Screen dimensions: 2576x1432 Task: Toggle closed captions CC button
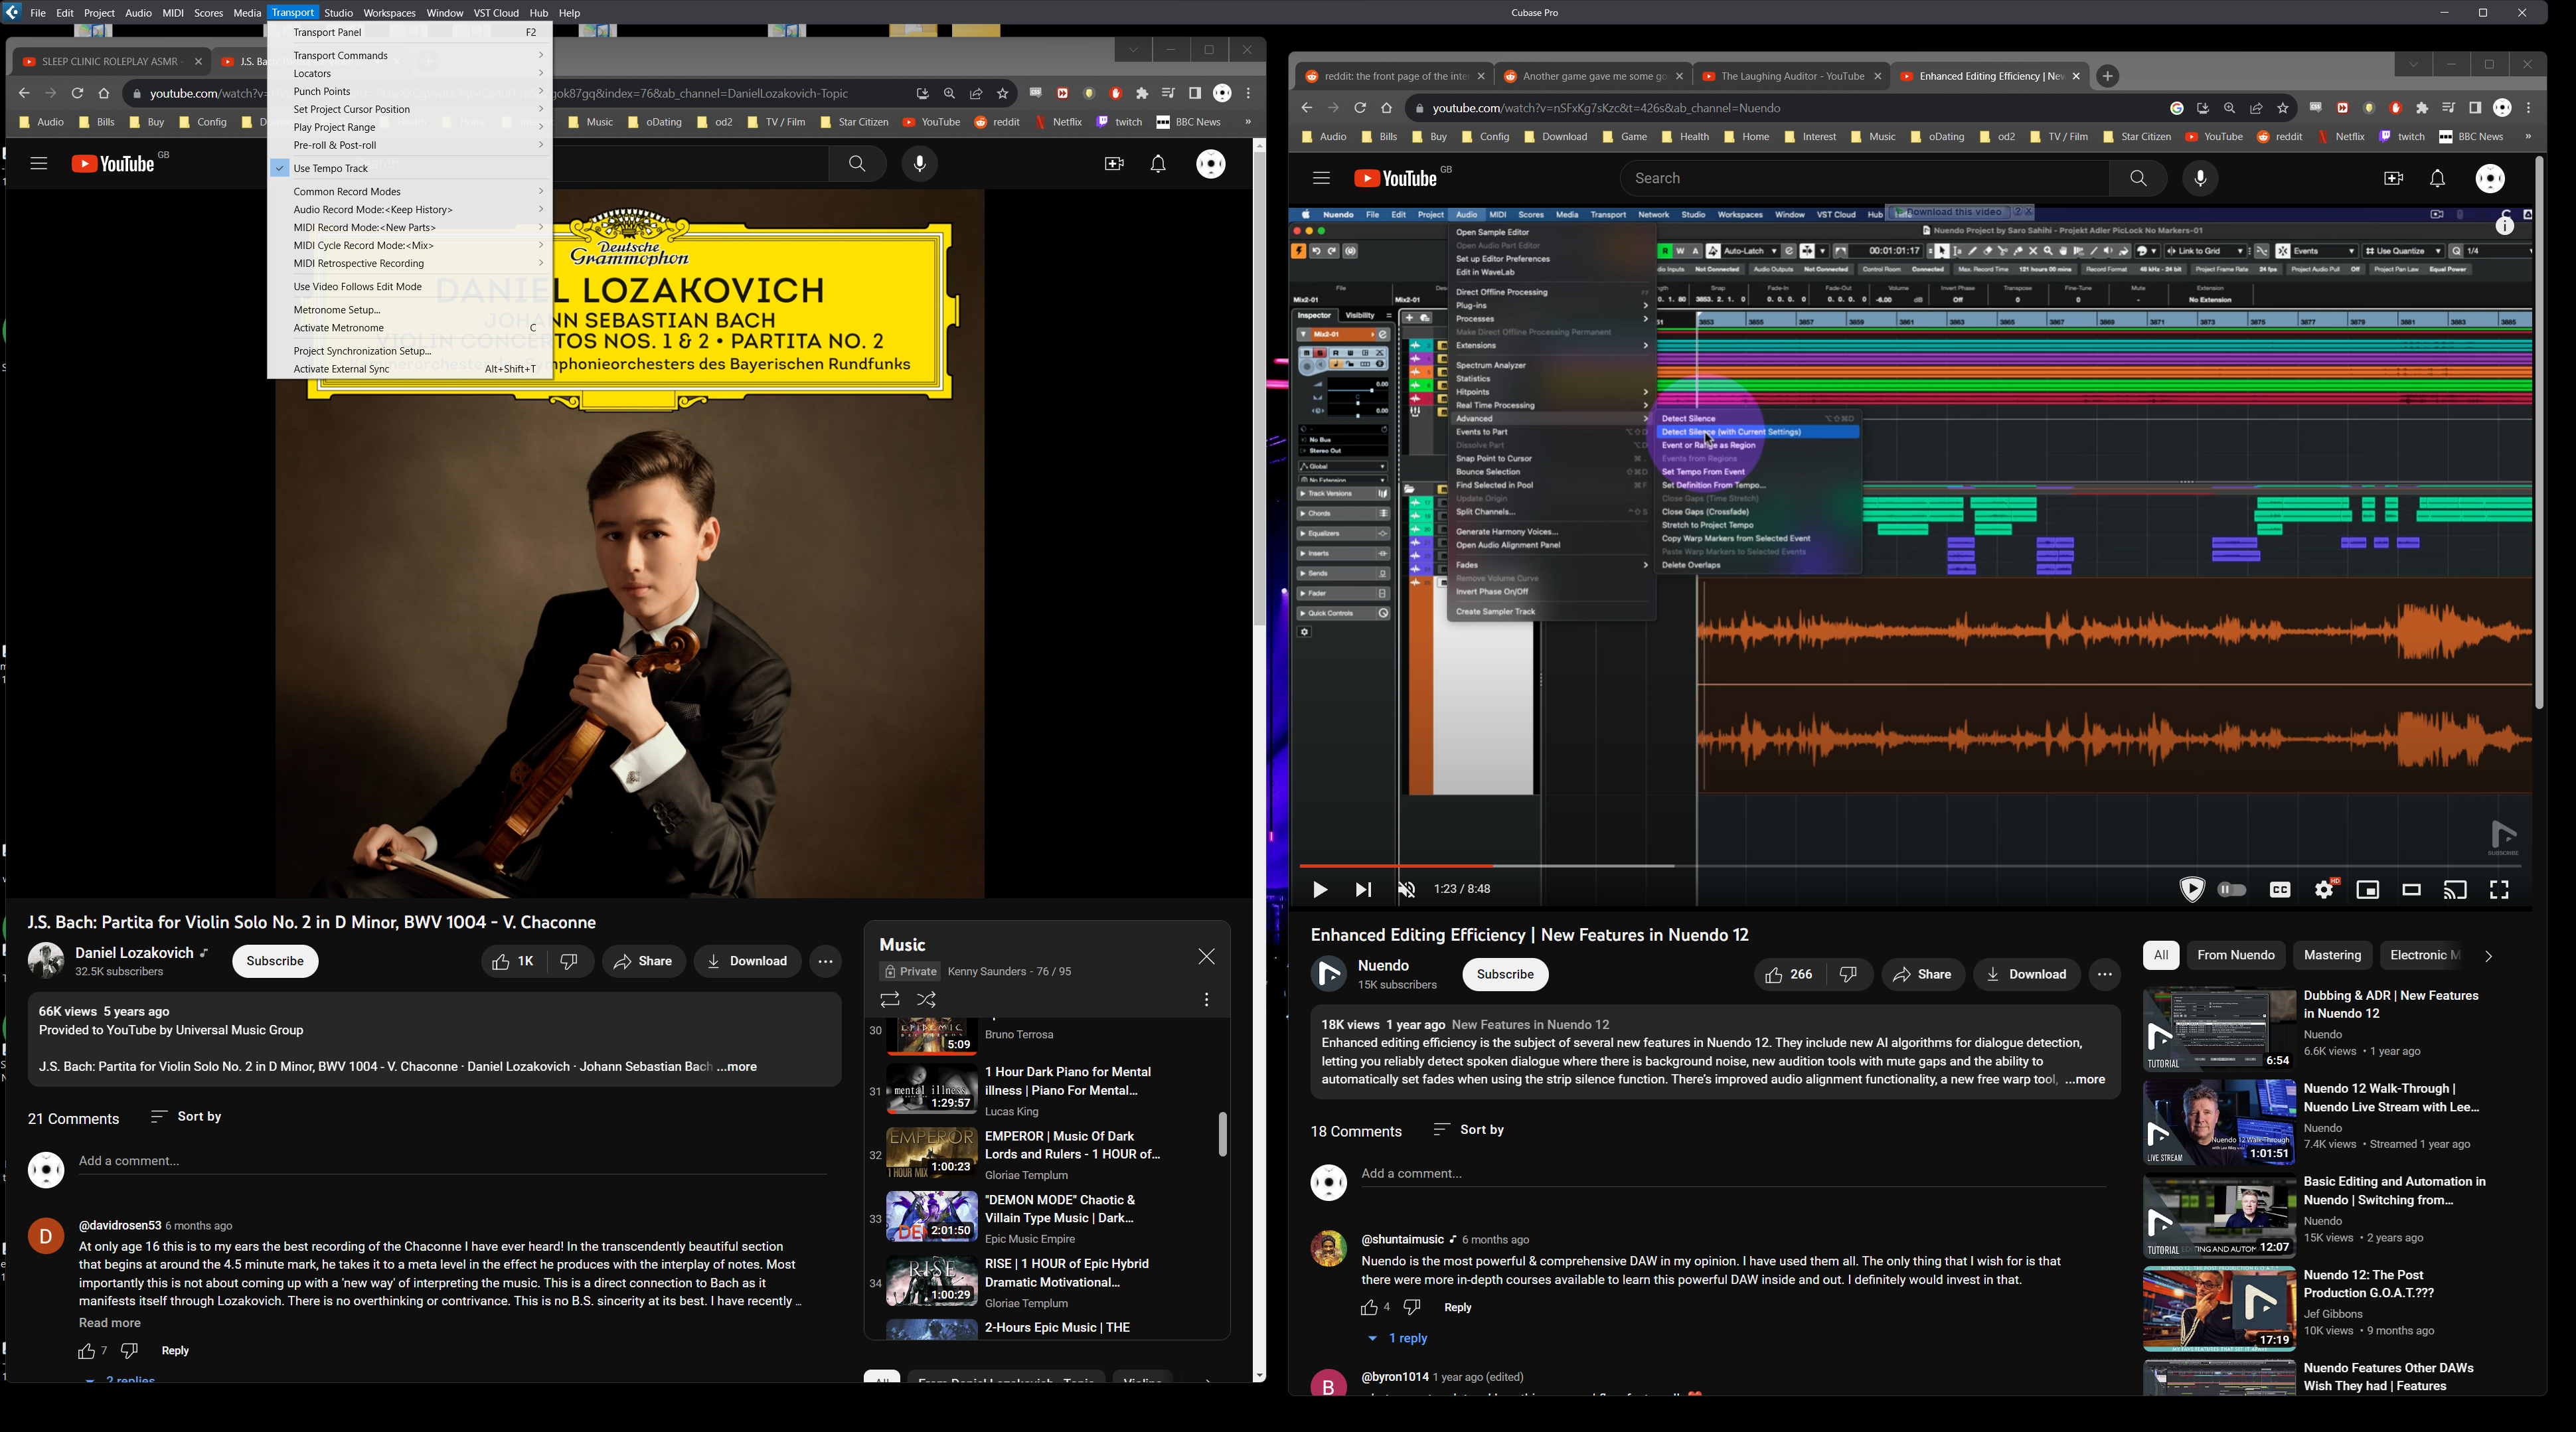[x=2279, y=890]
